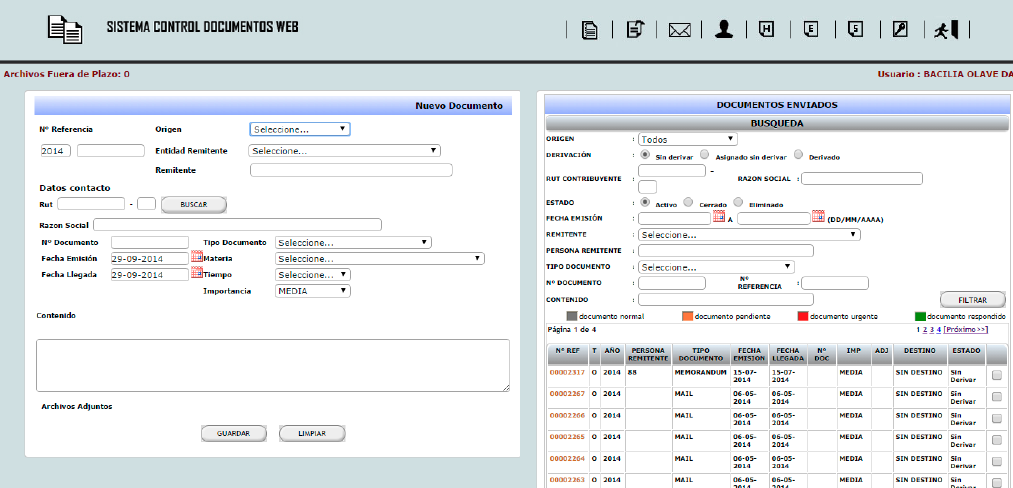The width and height of the screenshot is (1013, 488).
Task: Select Asignado sin derivar radio option
Action: pyautogui.click(x=705, y=155)
